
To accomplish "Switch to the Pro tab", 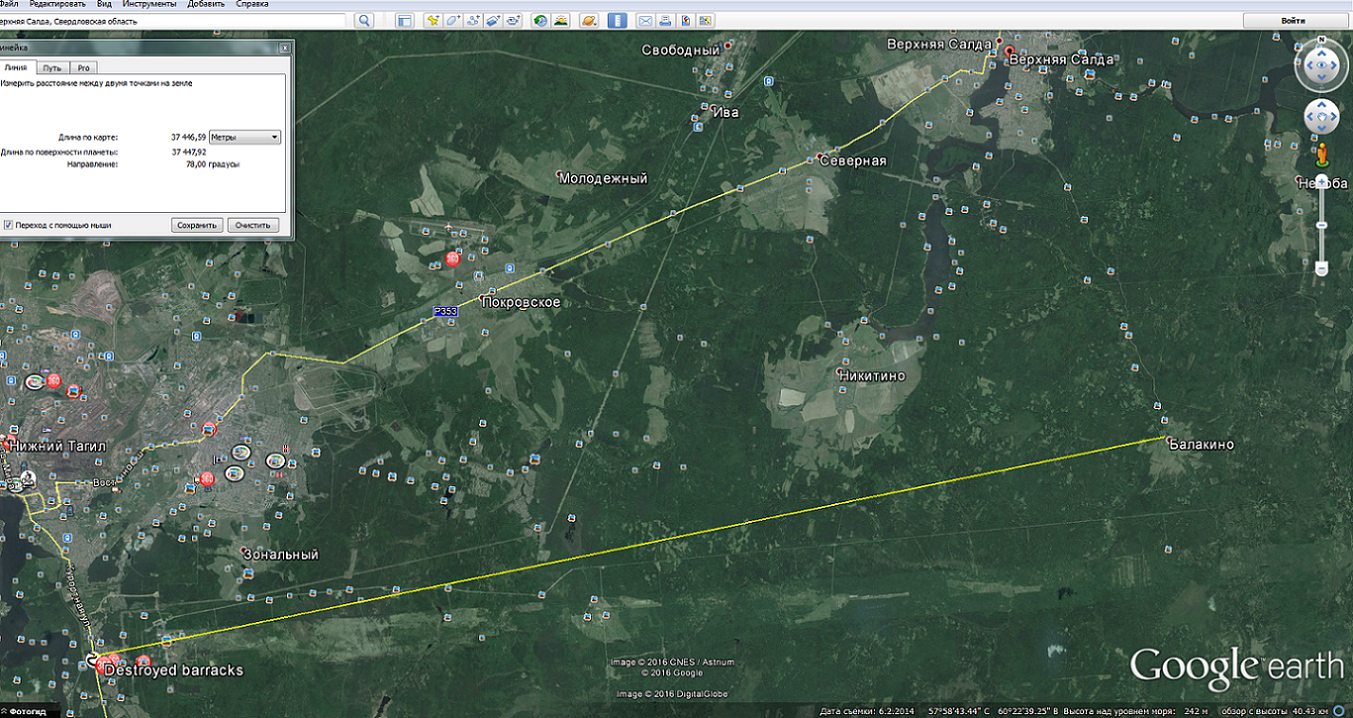I will pos(84,67).
